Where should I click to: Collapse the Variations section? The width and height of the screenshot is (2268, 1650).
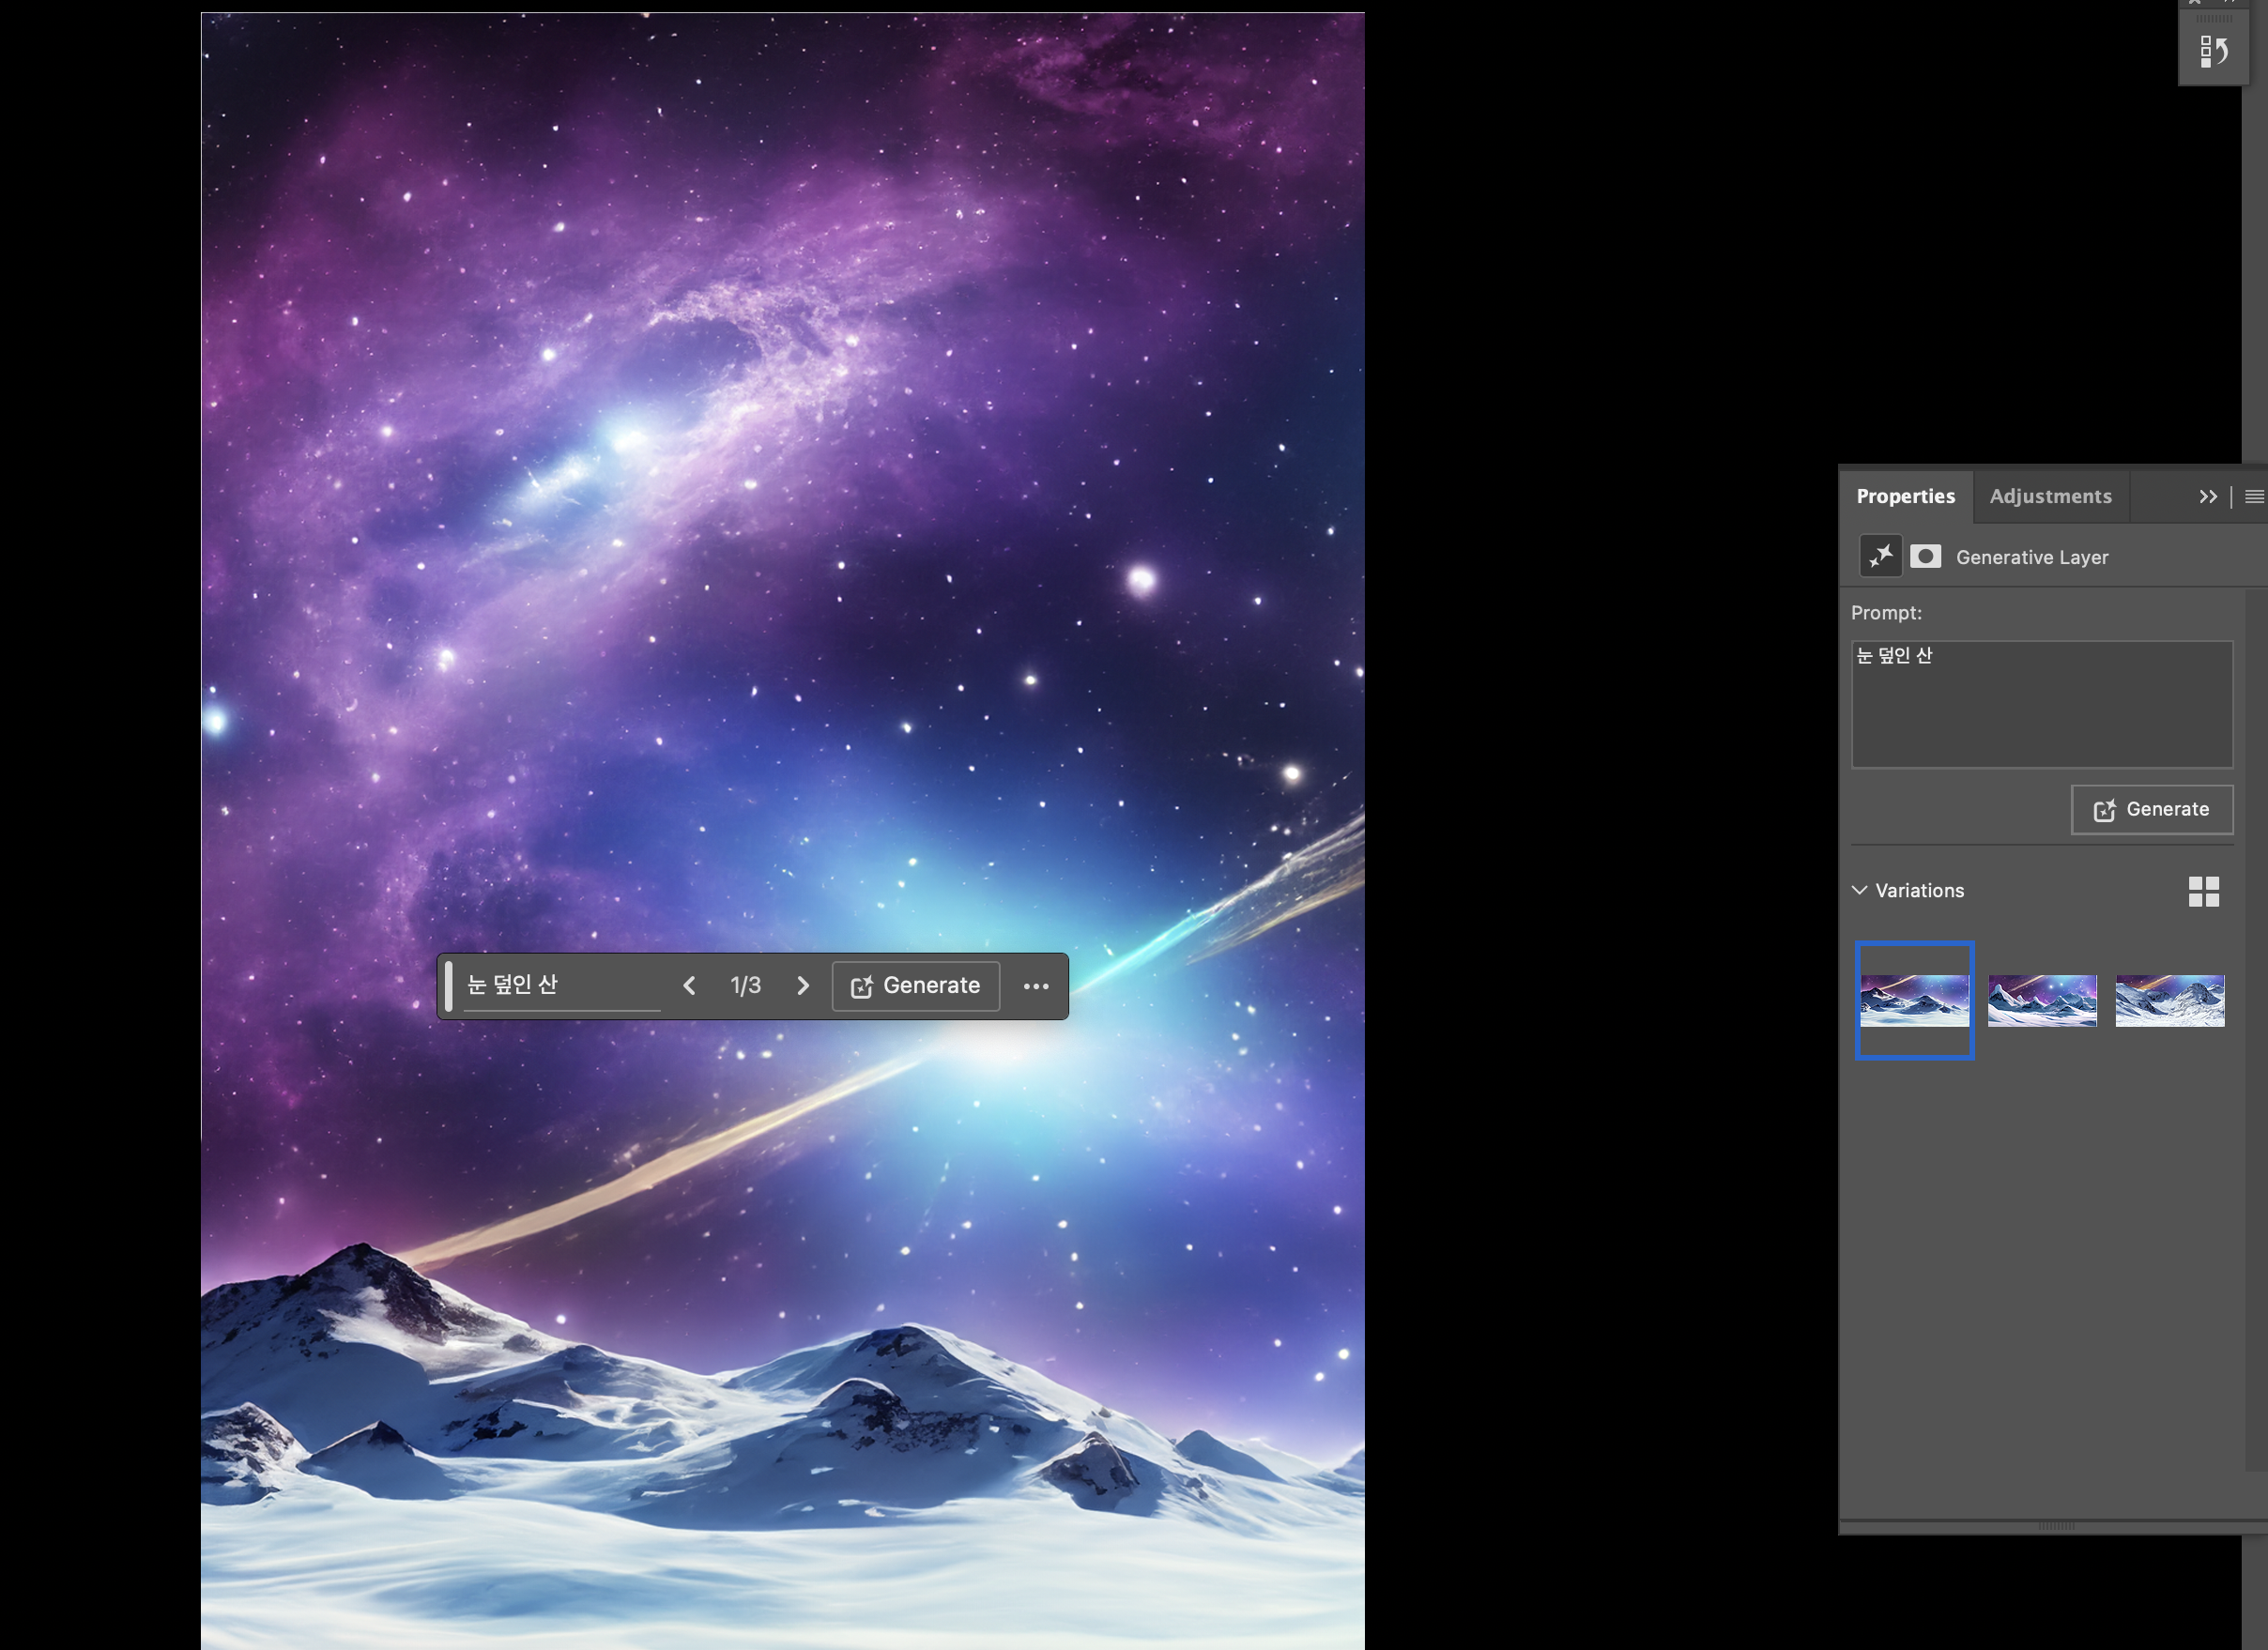tap(1860, 890)
